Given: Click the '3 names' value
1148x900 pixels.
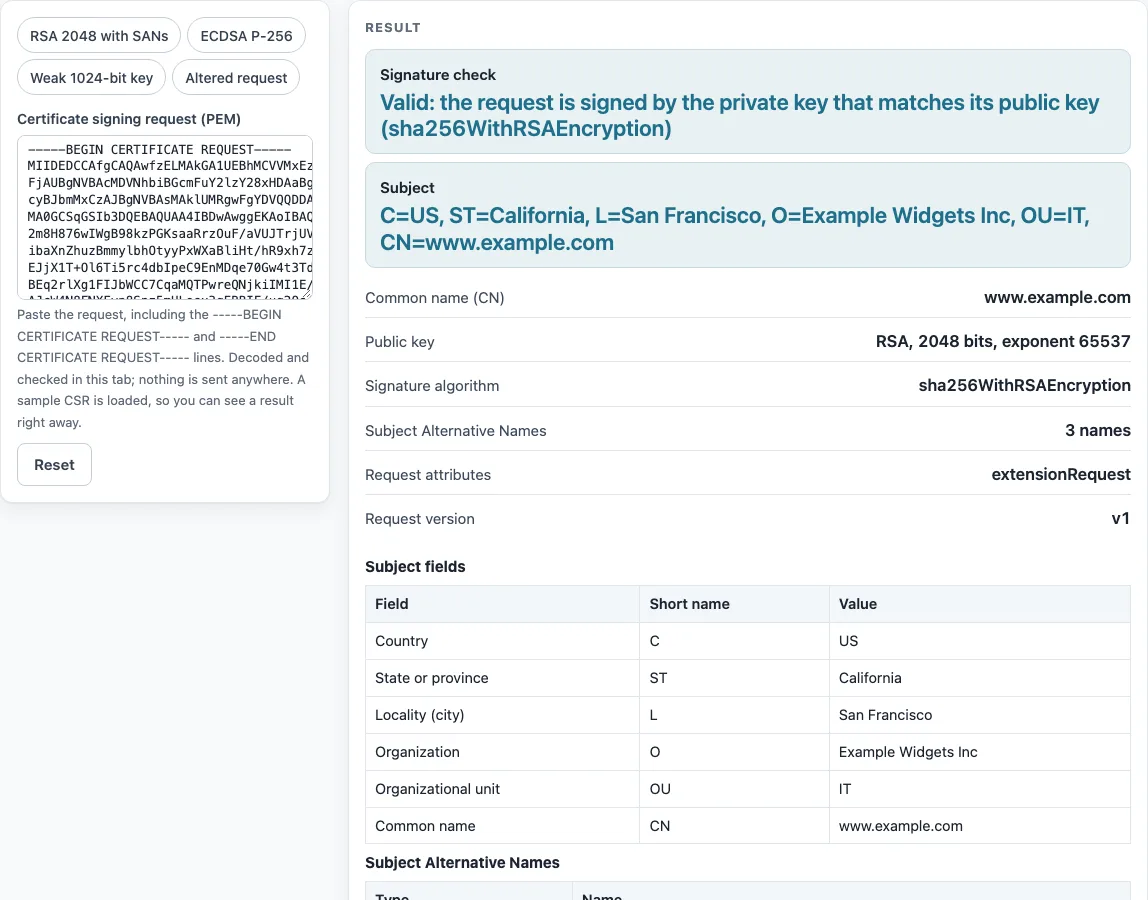Looking at the screenshot, I should click(x=1097, y=431).
